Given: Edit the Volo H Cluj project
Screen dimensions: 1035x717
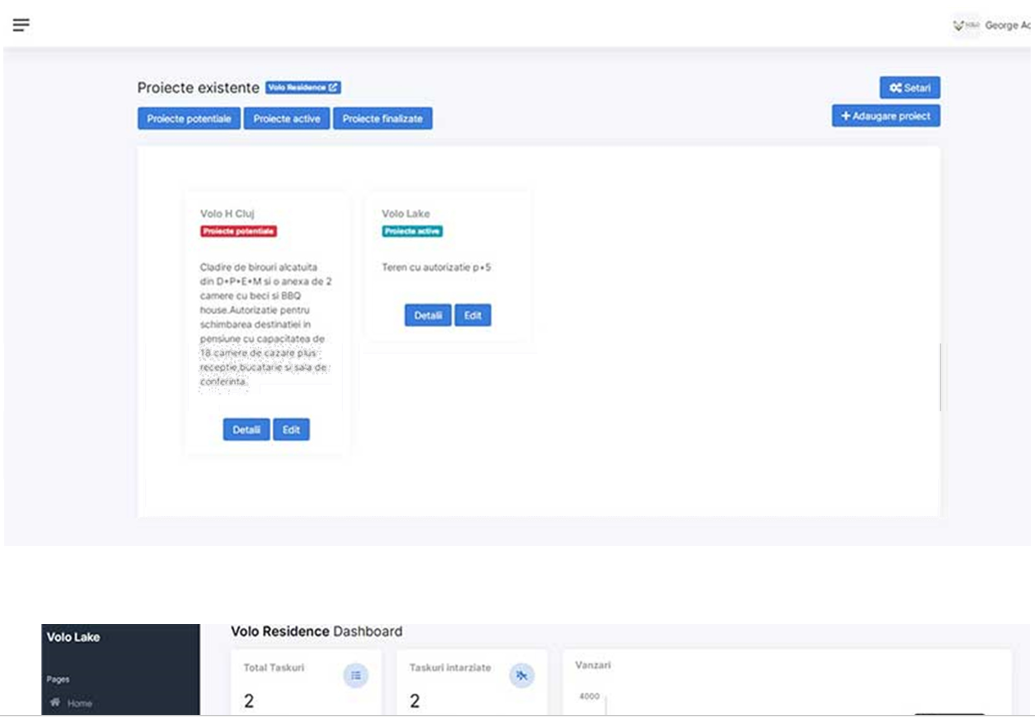Looking at the screenshot, I should [x=291, y=429].
